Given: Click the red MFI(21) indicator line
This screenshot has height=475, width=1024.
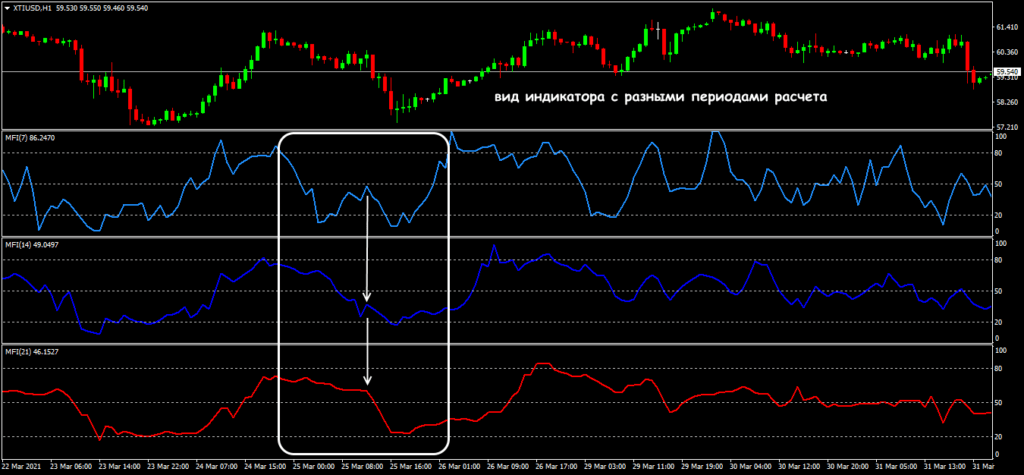Looking at the screenshot, I should click(600, 388).
